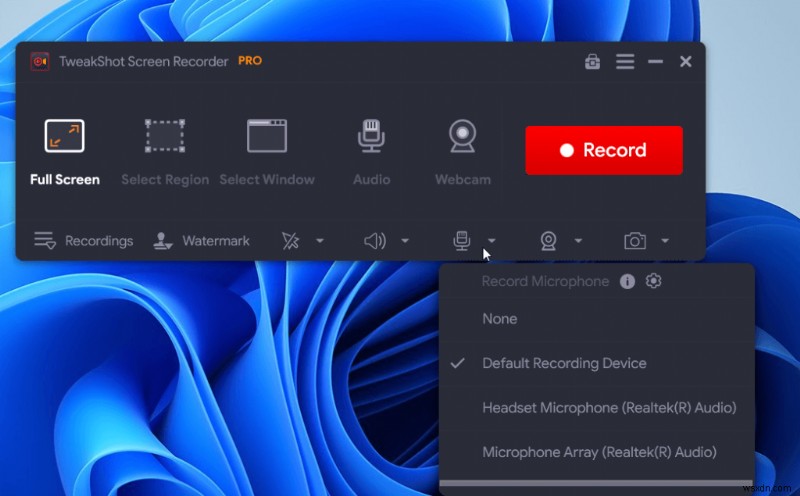Open the toolbox icon in title bar
This screenshot has height=496, width=800.
point(593,62)
